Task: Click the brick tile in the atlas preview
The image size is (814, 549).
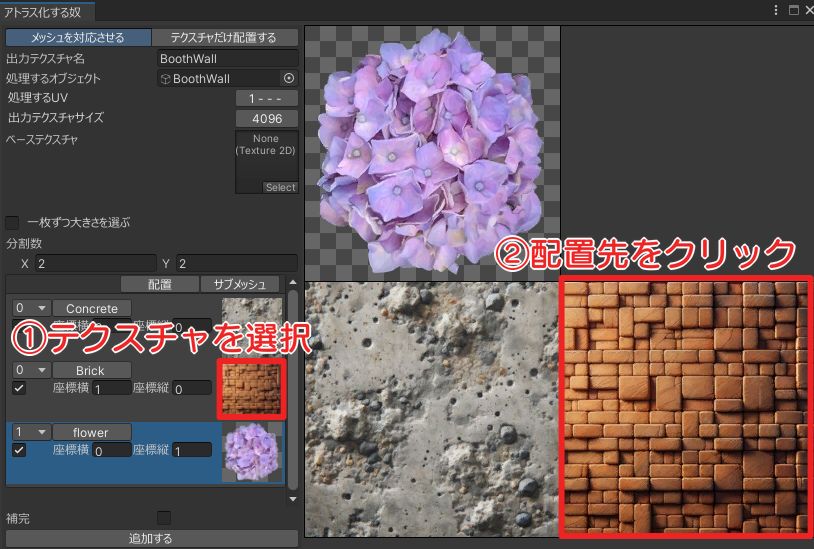Action: click(684, 408)
